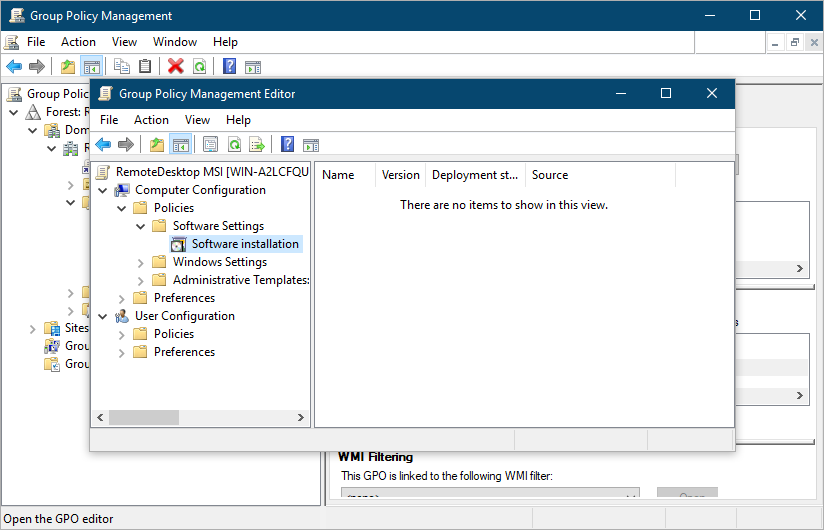Click the Help icon in Editor toolbar
Image resolution: width=824 pixels, height=530 pixels.
[287, 144]
